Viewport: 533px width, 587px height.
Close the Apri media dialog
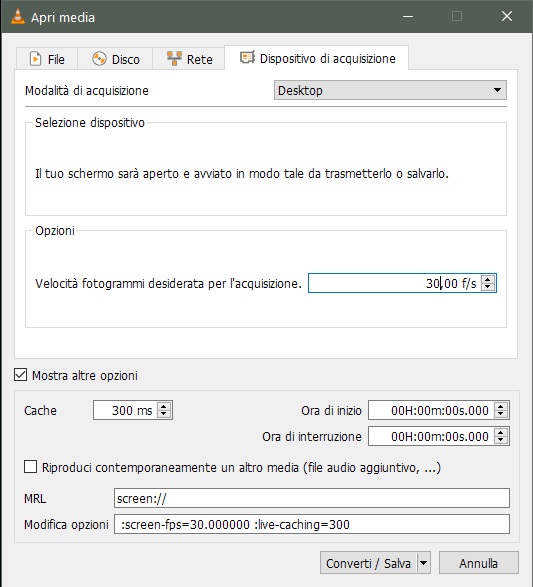(507, 16)
